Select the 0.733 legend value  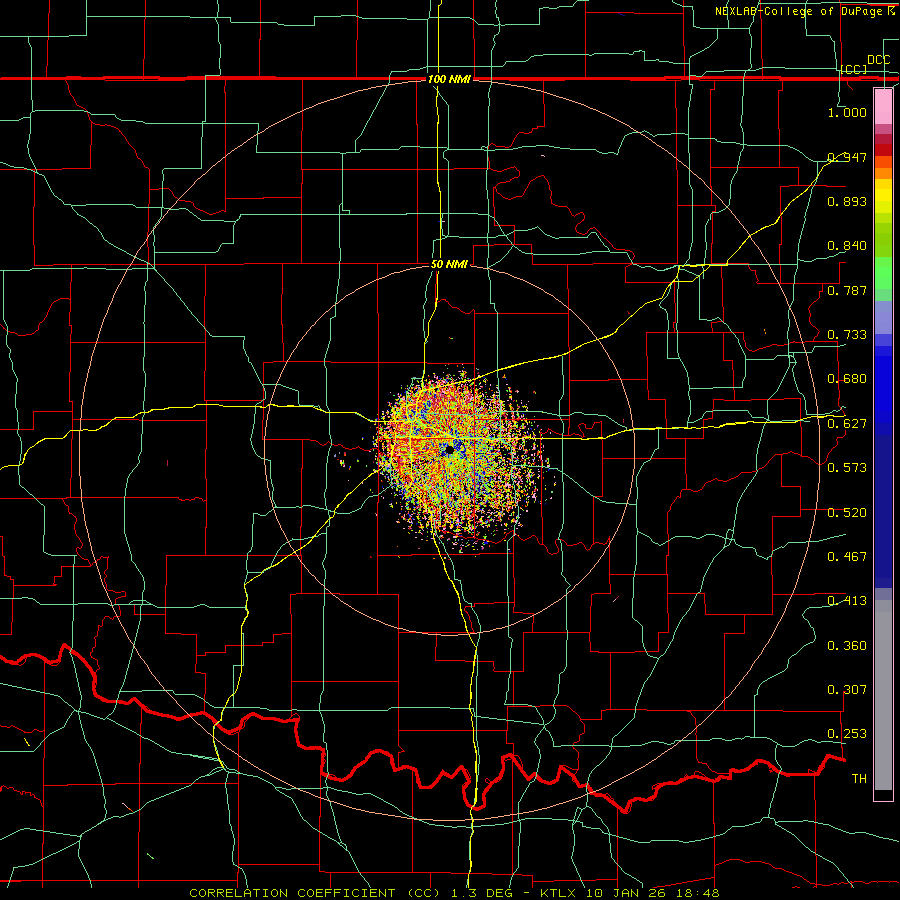(847, 335)
